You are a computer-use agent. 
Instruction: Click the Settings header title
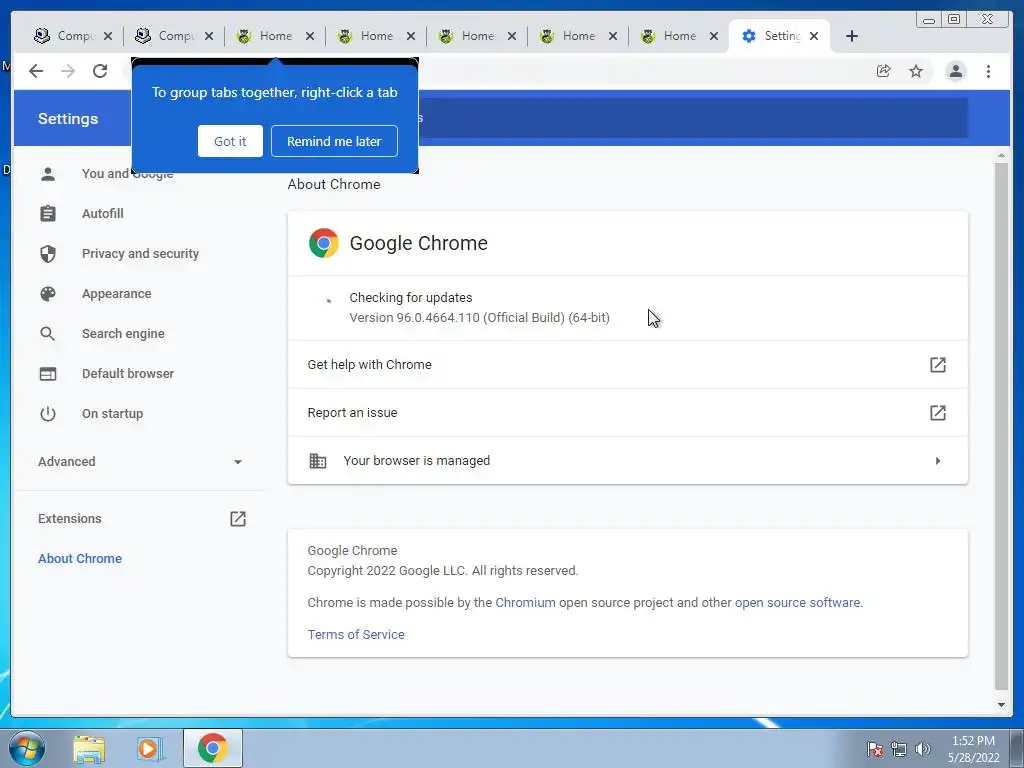tap(68, 119)
